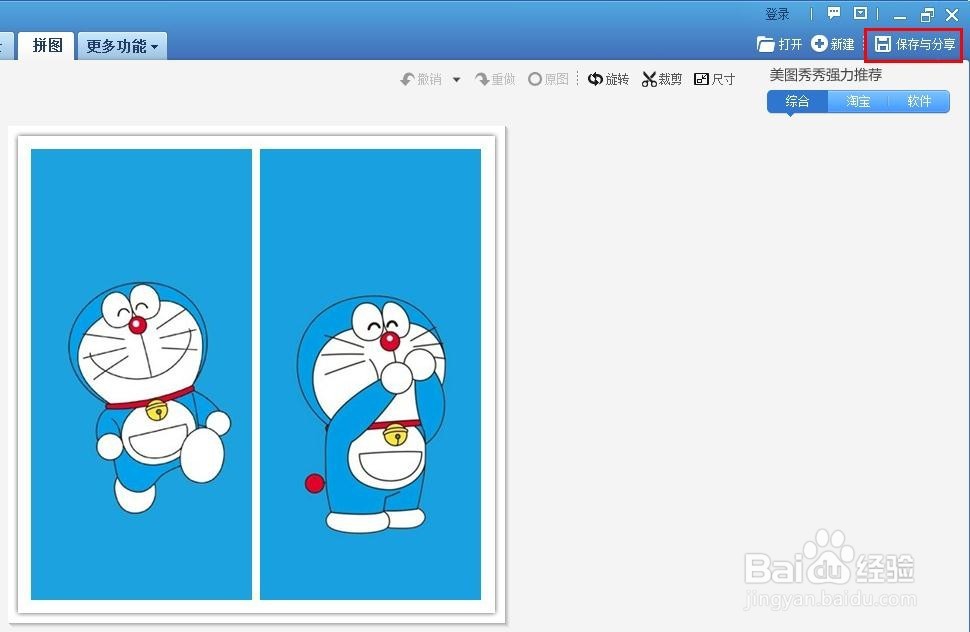Image resolution: width=970 pixels, height=632 pixels.
Task: Click the 登录 login link
Action: point(777,14)
